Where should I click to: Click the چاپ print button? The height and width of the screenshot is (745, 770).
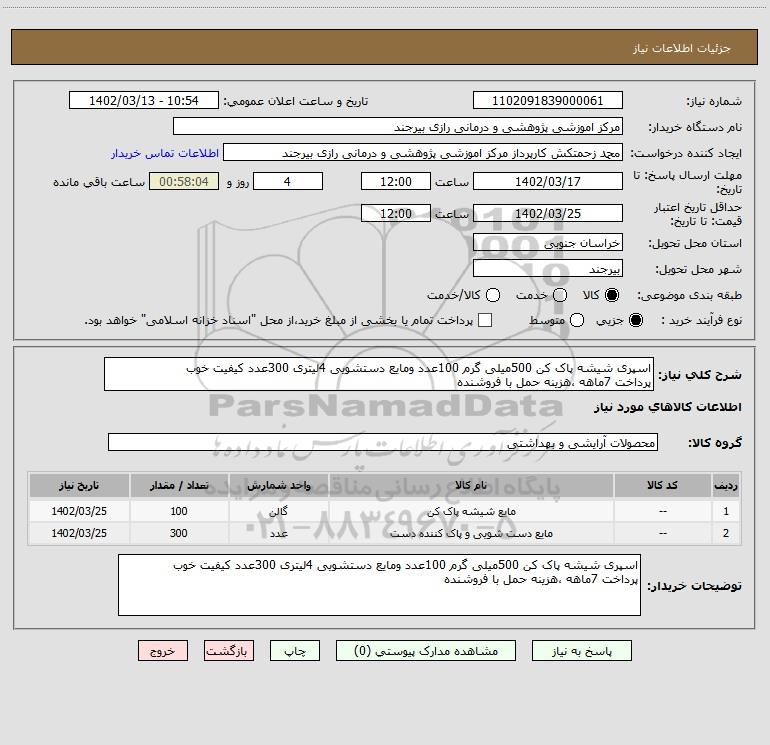pos(295,651)
